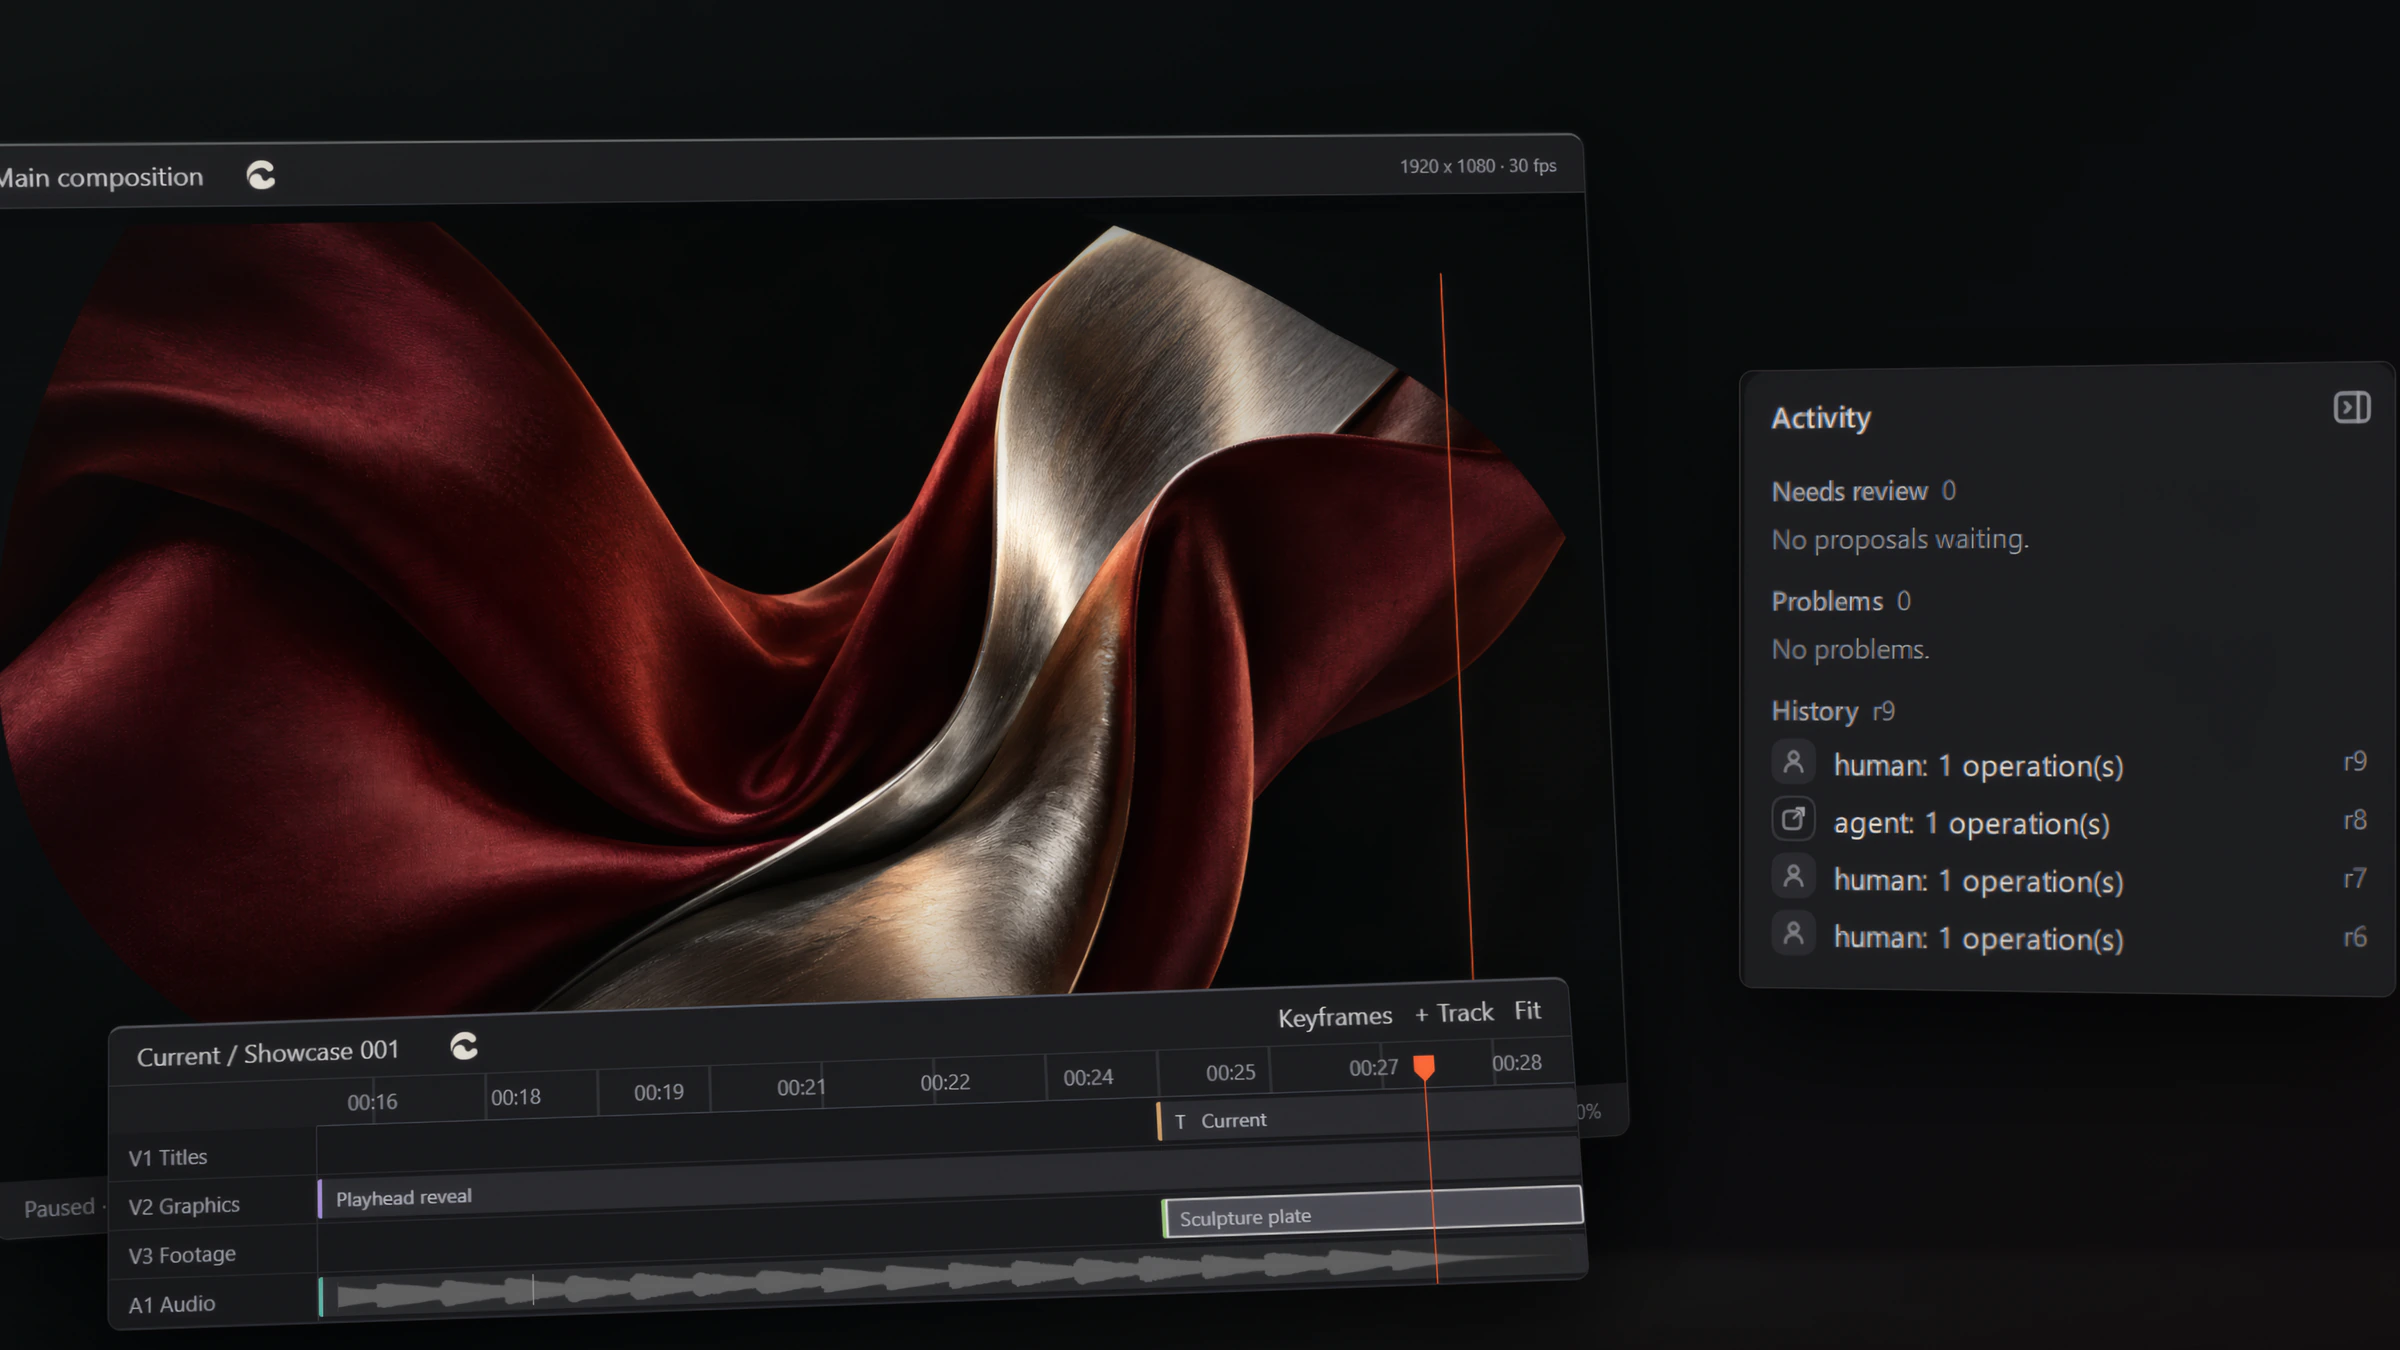Click the 00:24 mark on ruler
The image size is (2400, 1350).
(1088, 1077)
